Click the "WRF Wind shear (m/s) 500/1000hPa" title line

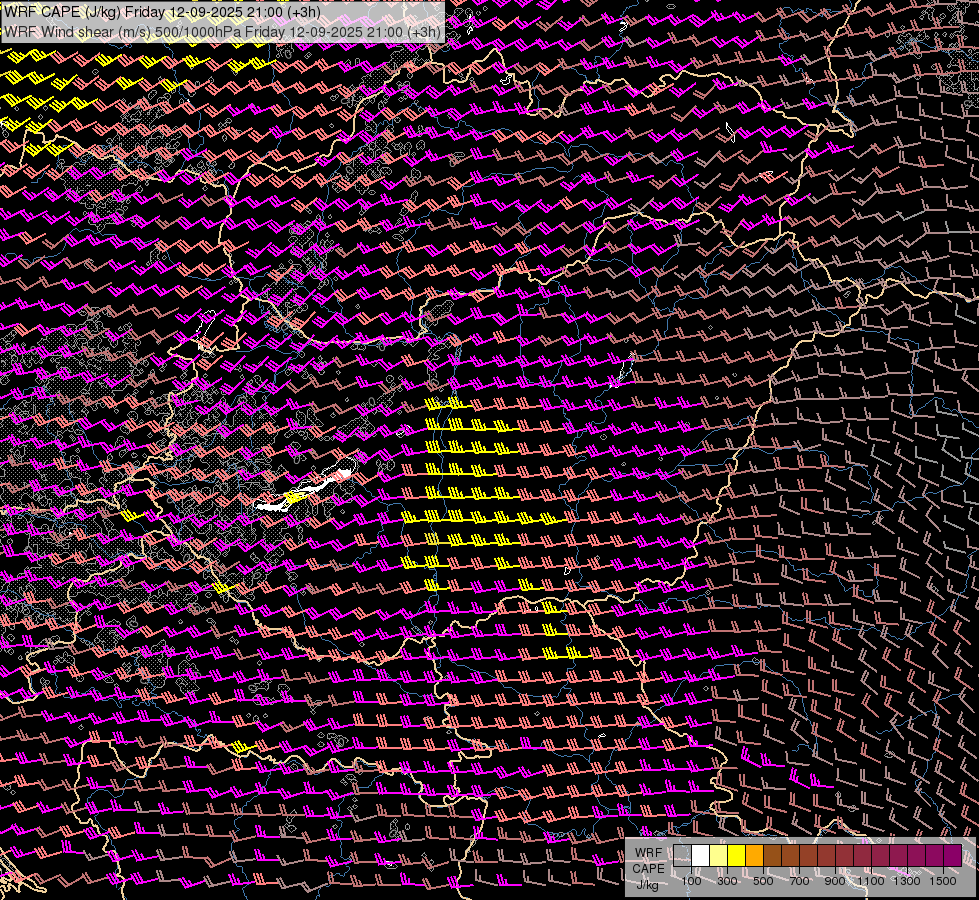(x=222, y=32)
